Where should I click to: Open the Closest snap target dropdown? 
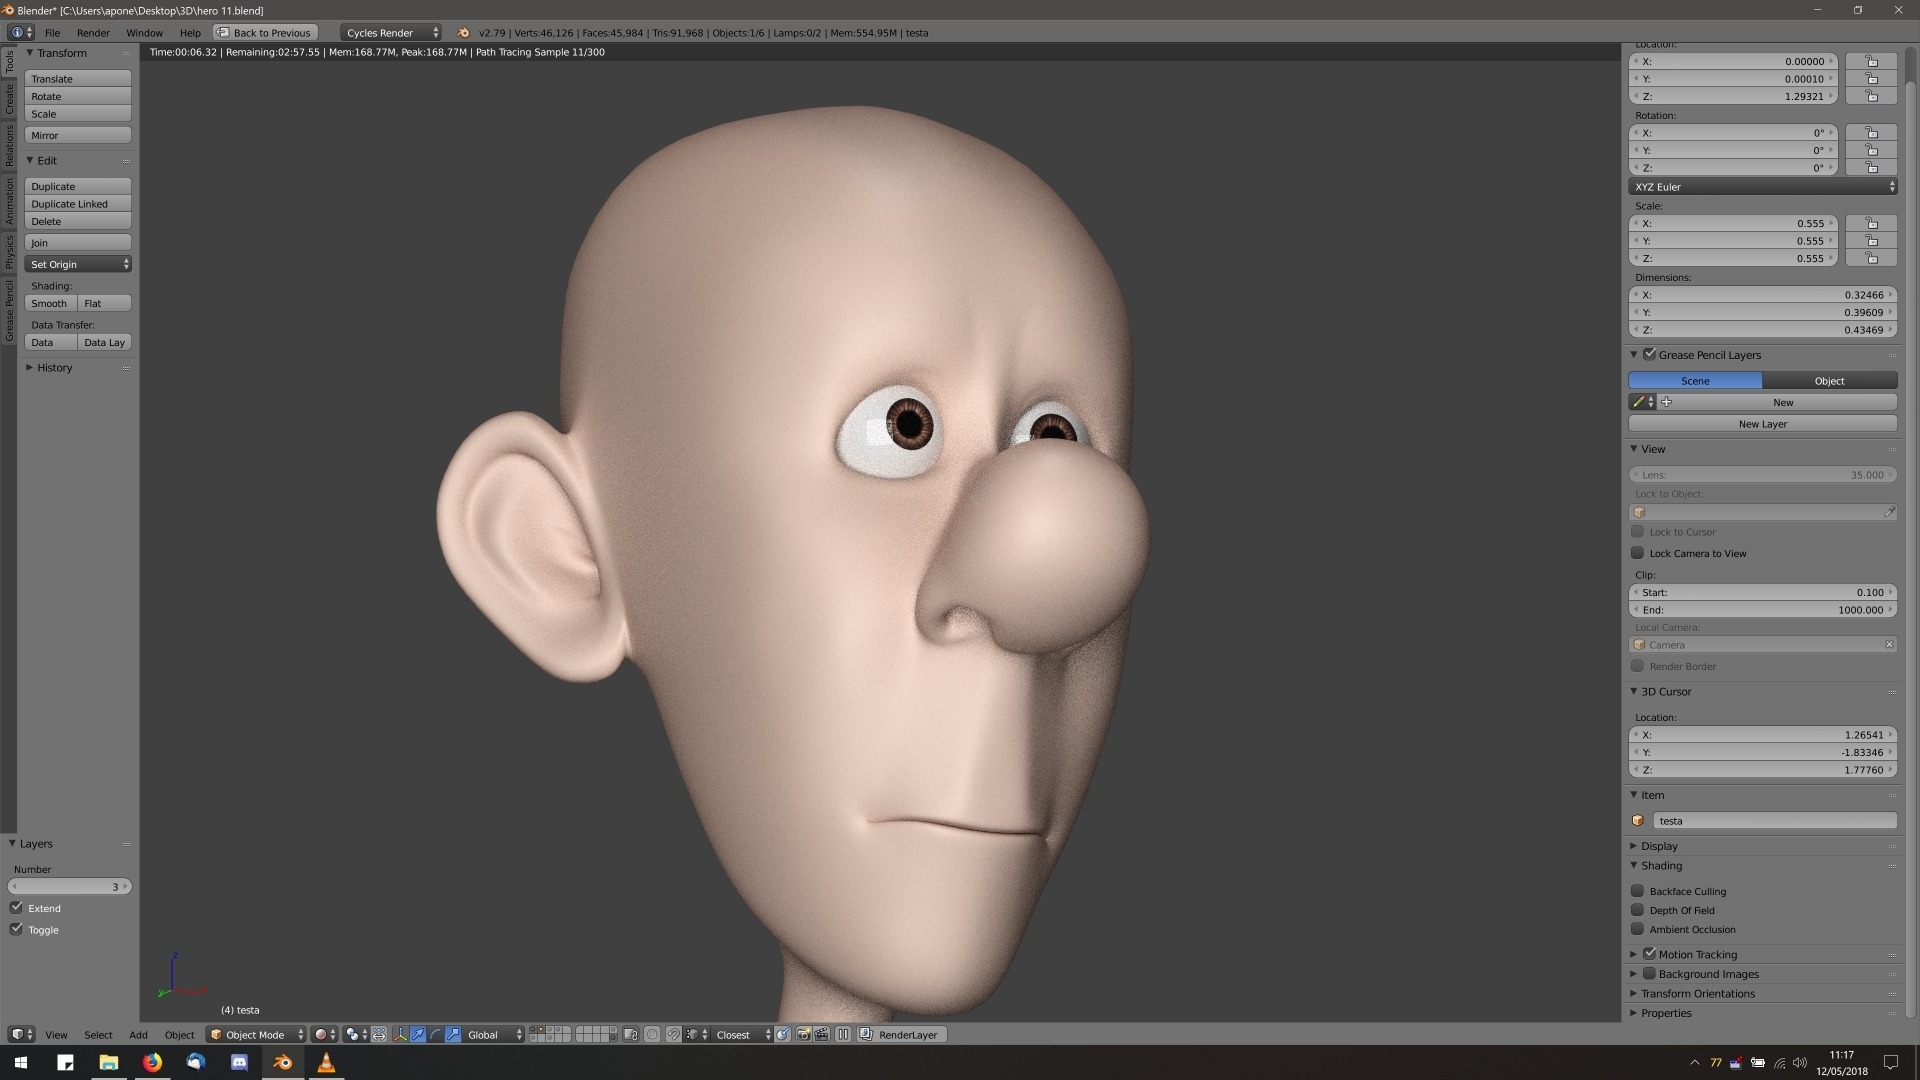742,1035
